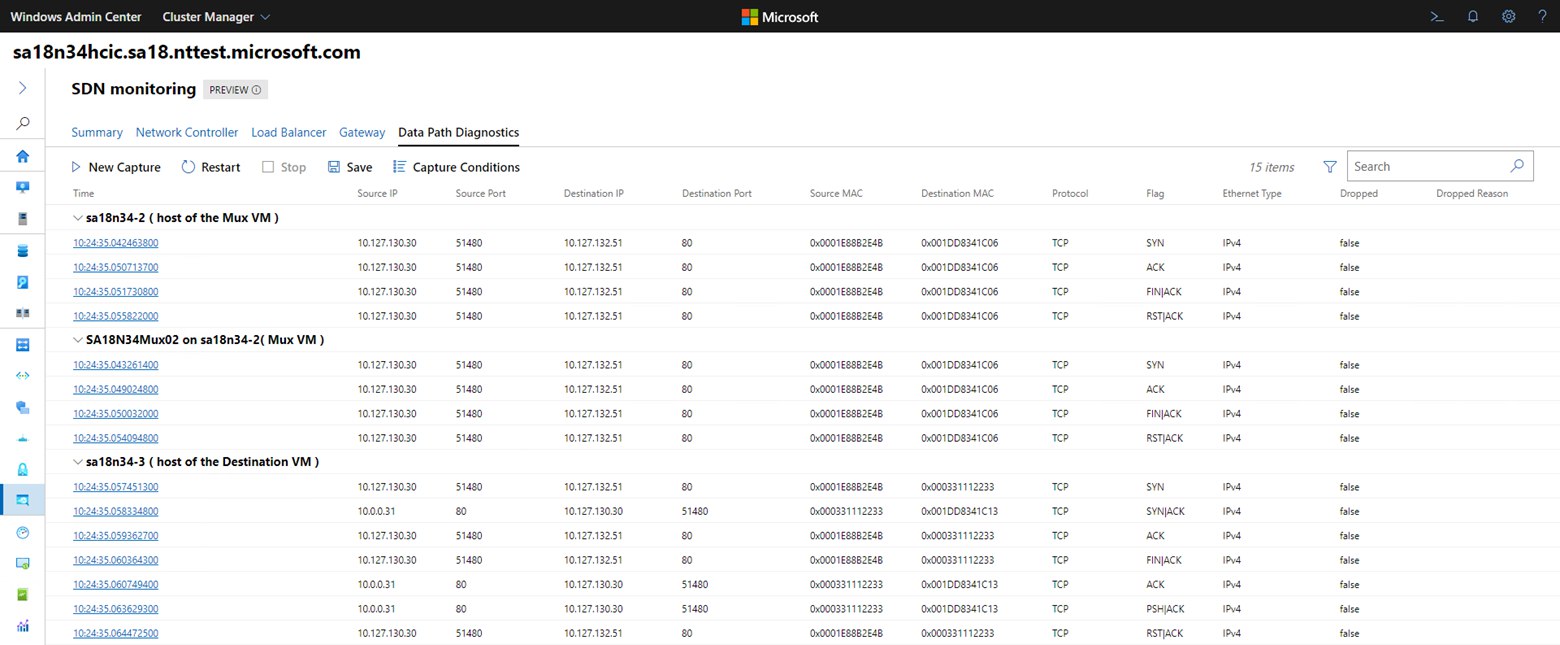Open the help question mark icon

(x=1542, y=16)
